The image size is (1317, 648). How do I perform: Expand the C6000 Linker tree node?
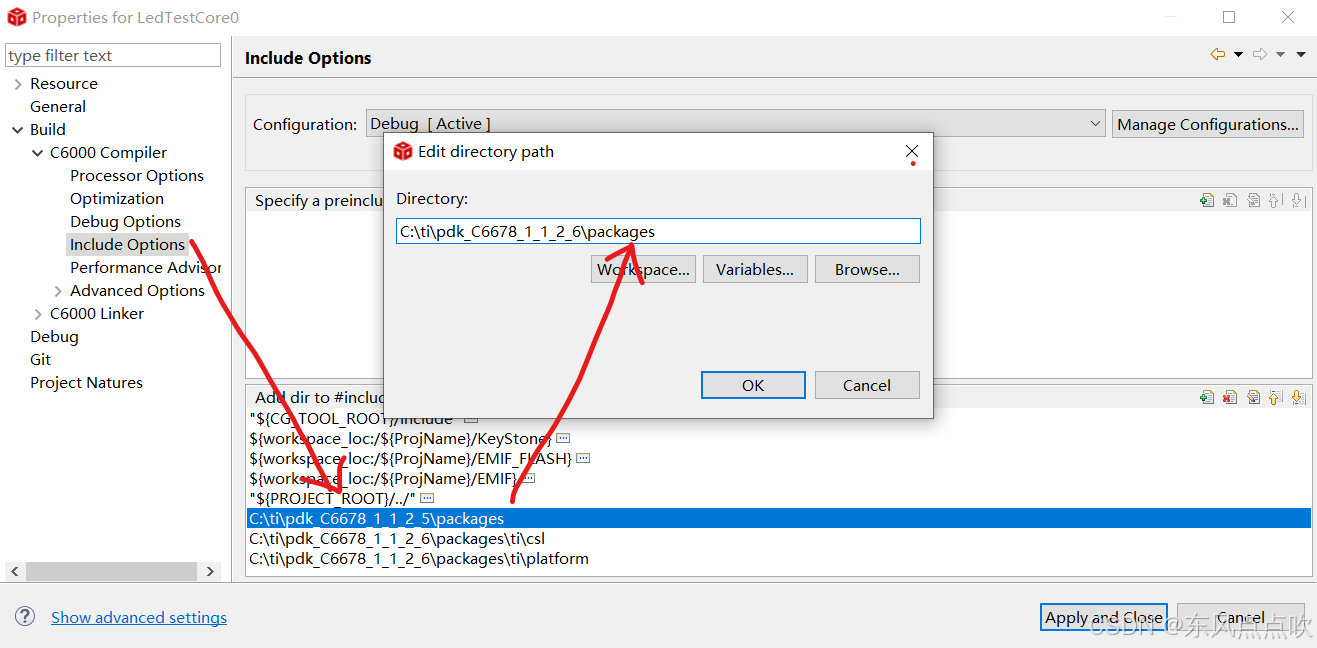[x=38, y=314]
